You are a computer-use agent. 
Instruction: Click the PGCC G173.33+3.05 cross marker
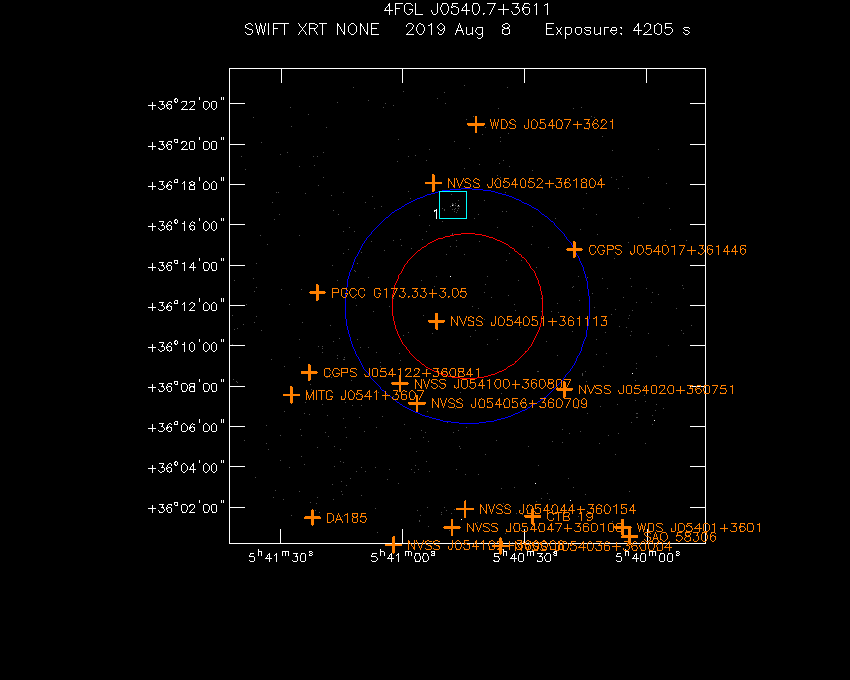[x=317, y=293]
